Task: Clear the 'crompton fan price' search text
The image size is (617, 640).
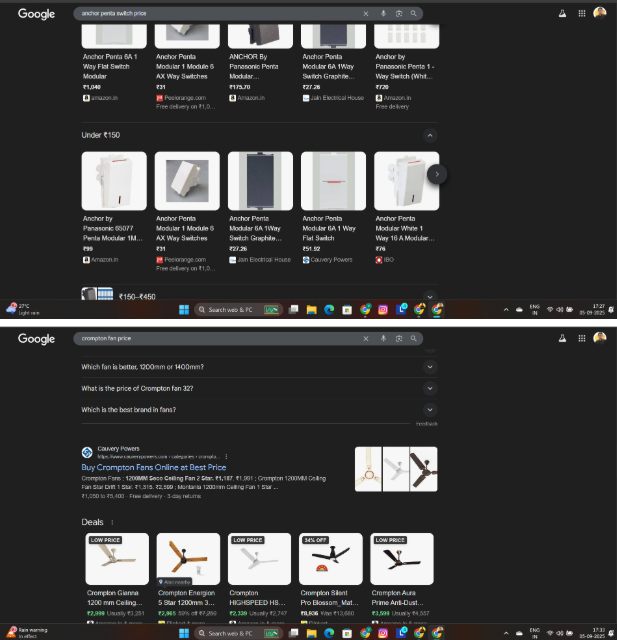Action: tap(366, 338)
